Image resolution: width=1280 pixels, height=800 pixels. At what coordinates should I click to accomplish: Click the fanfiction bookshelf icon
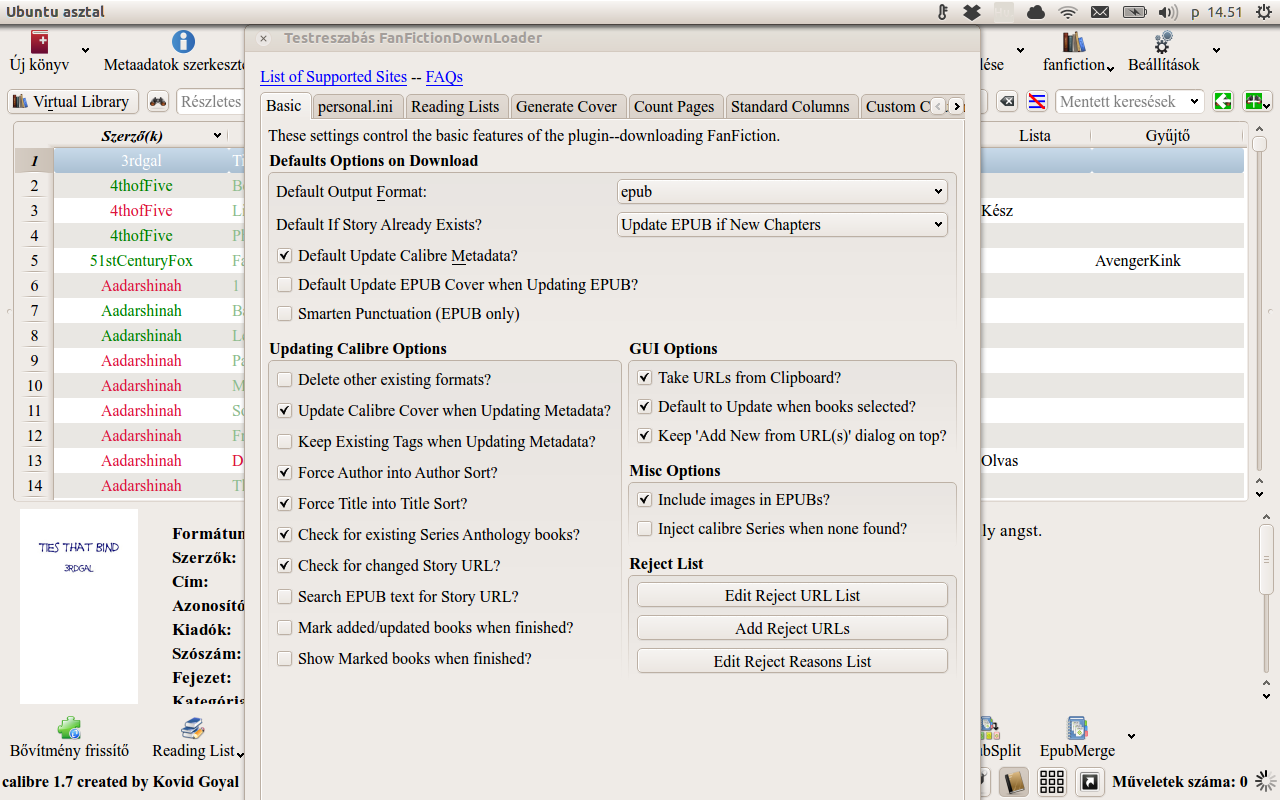click(1074, 42)
